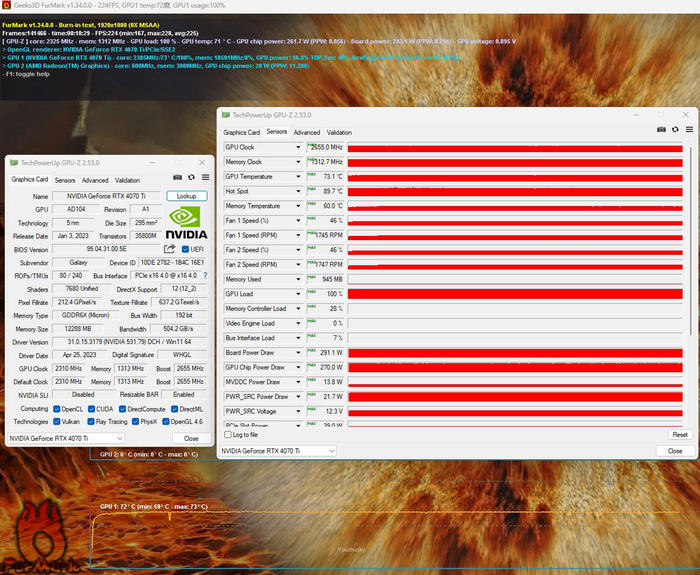The image size is (700, 575).
Task: Select Advanced tab in Sensors window
Action: (x=307, y=133)
